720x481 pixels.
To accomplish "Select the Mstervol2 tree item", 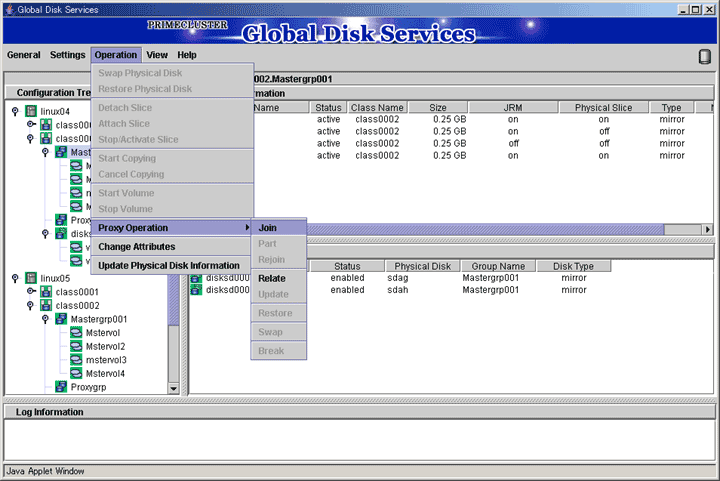I will [x=105, y=346].
